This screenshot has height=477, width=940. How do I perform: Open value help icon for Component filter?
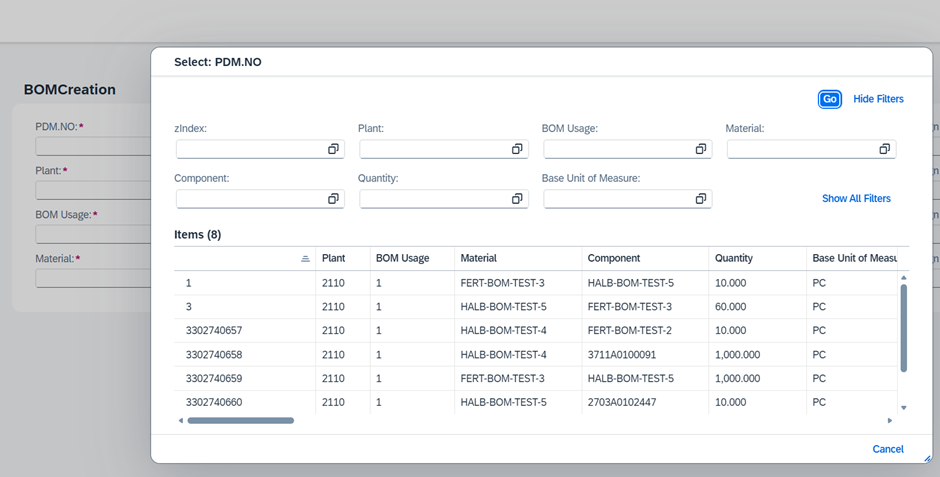coord(333,199)
